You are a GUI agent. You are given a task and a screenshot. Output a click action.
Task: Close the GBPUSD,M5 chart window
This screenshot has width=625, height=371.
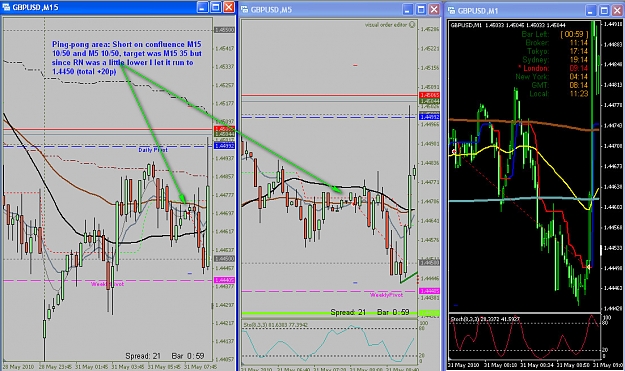point(434,9)
